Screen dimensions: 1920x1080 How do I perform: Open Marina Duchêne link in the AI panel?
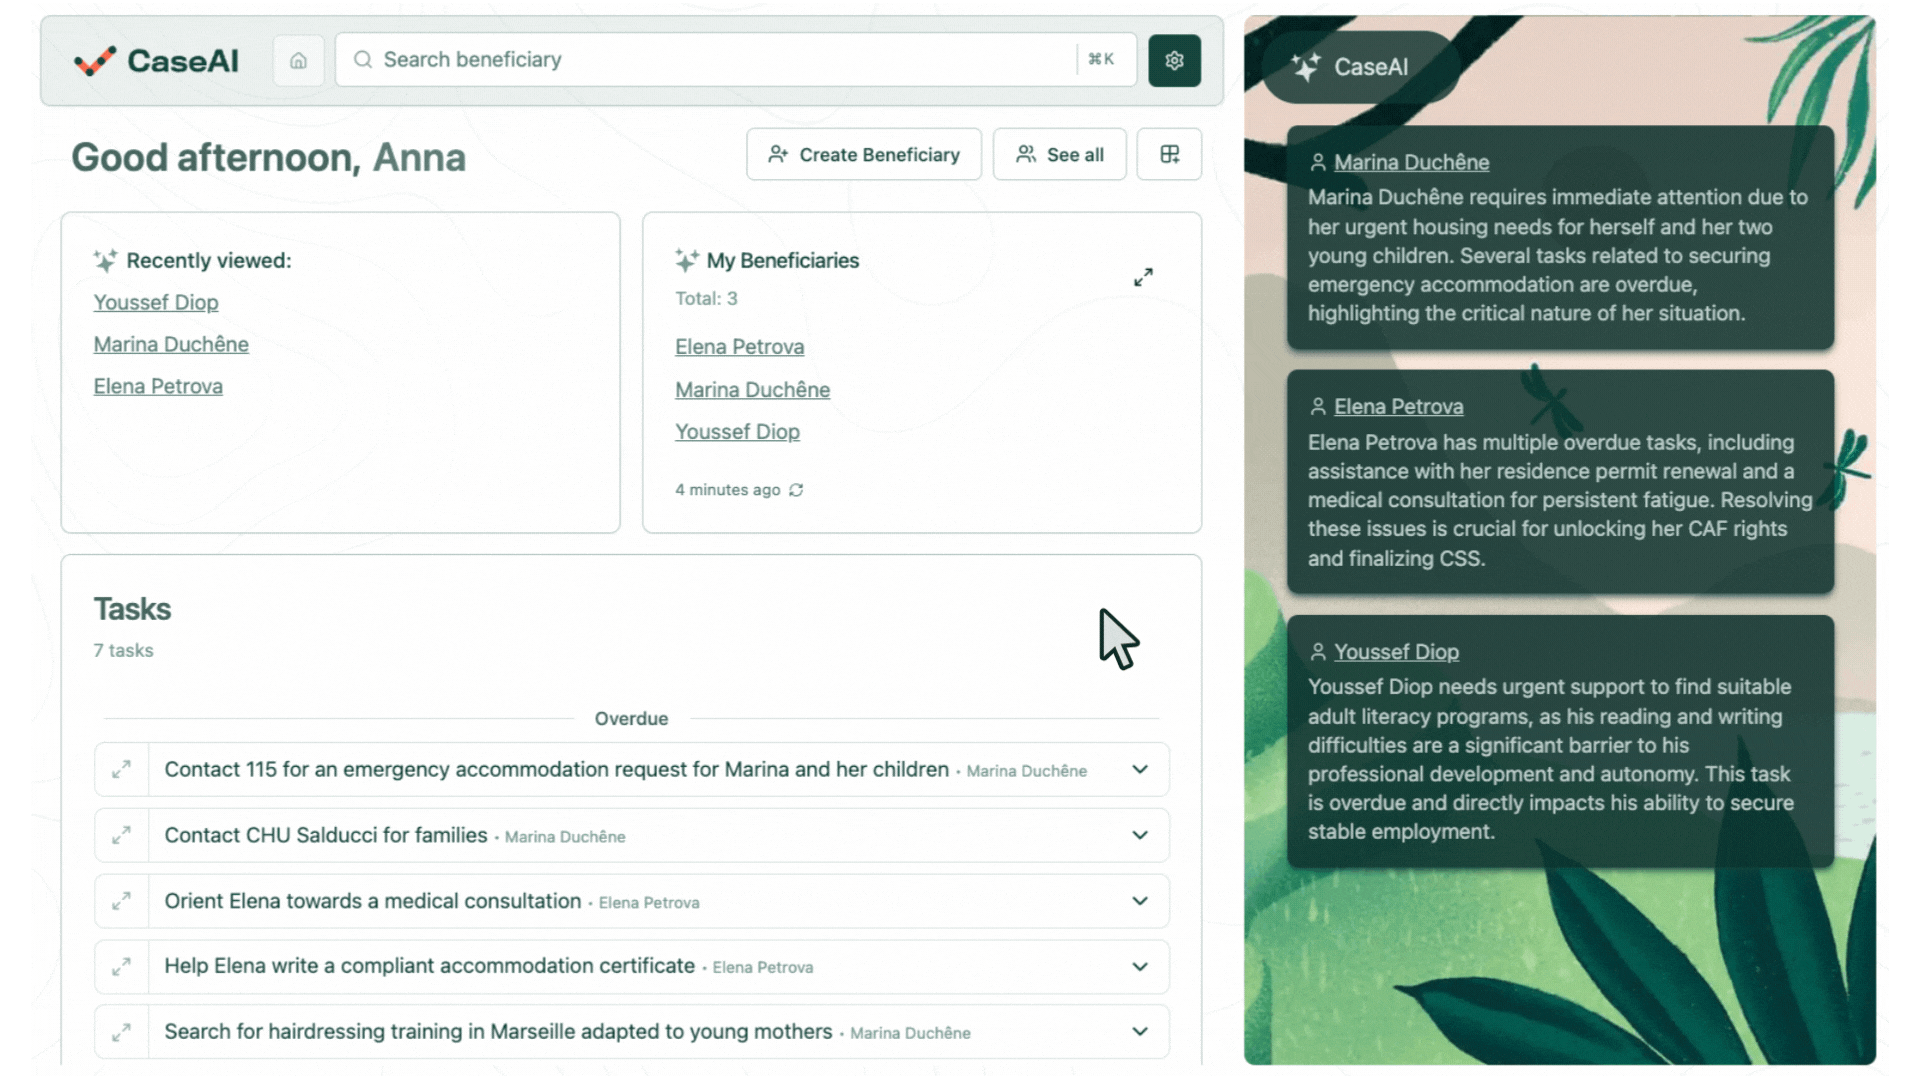pos(1411,162)
